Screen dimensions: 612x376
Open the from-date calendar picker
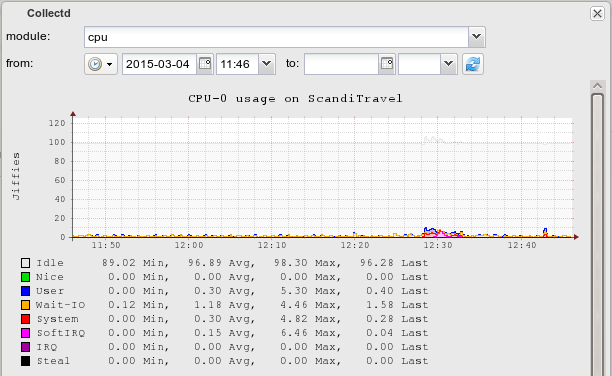[205, 64]
